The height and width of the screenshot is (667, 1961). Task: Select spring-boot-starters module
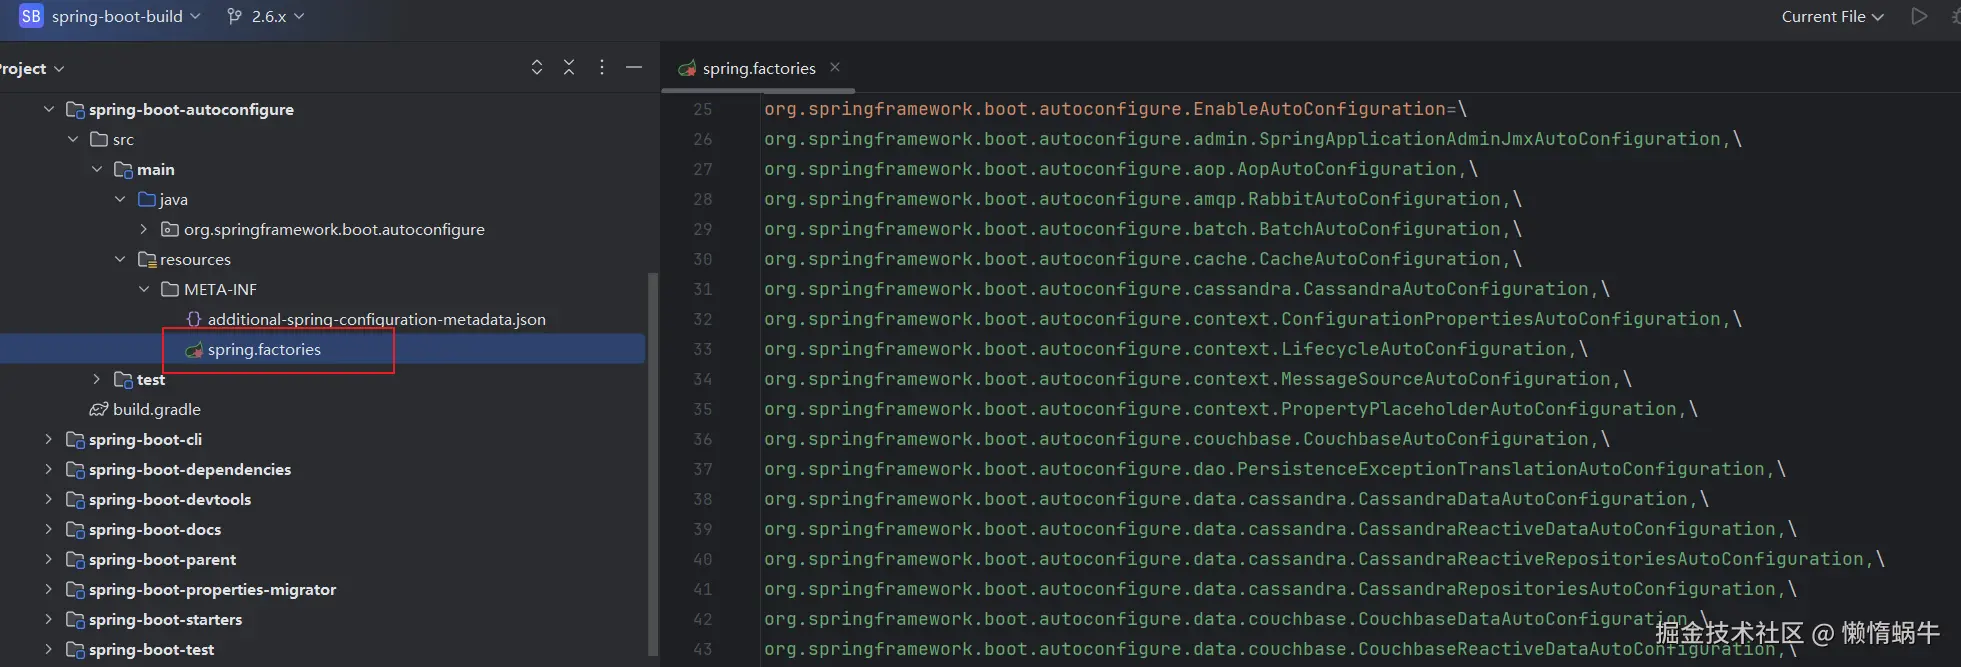pos(165,619)
